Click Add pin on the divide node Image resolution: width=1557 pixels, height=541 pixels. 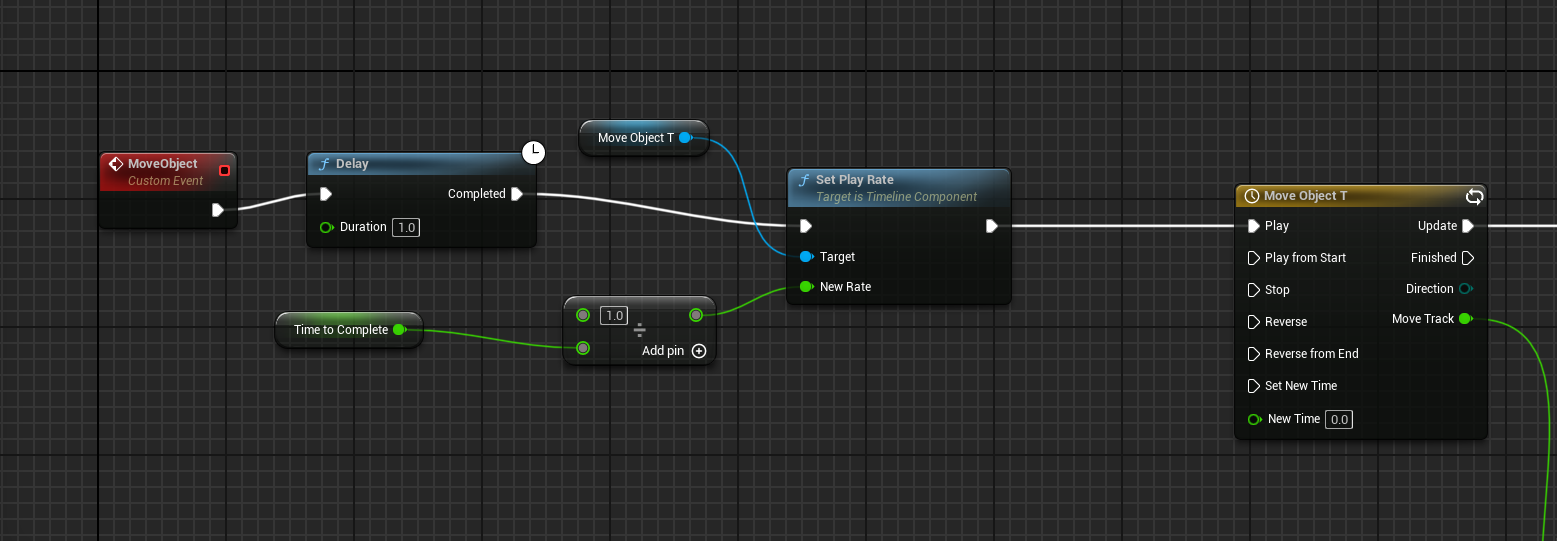[x=674, y=351]
